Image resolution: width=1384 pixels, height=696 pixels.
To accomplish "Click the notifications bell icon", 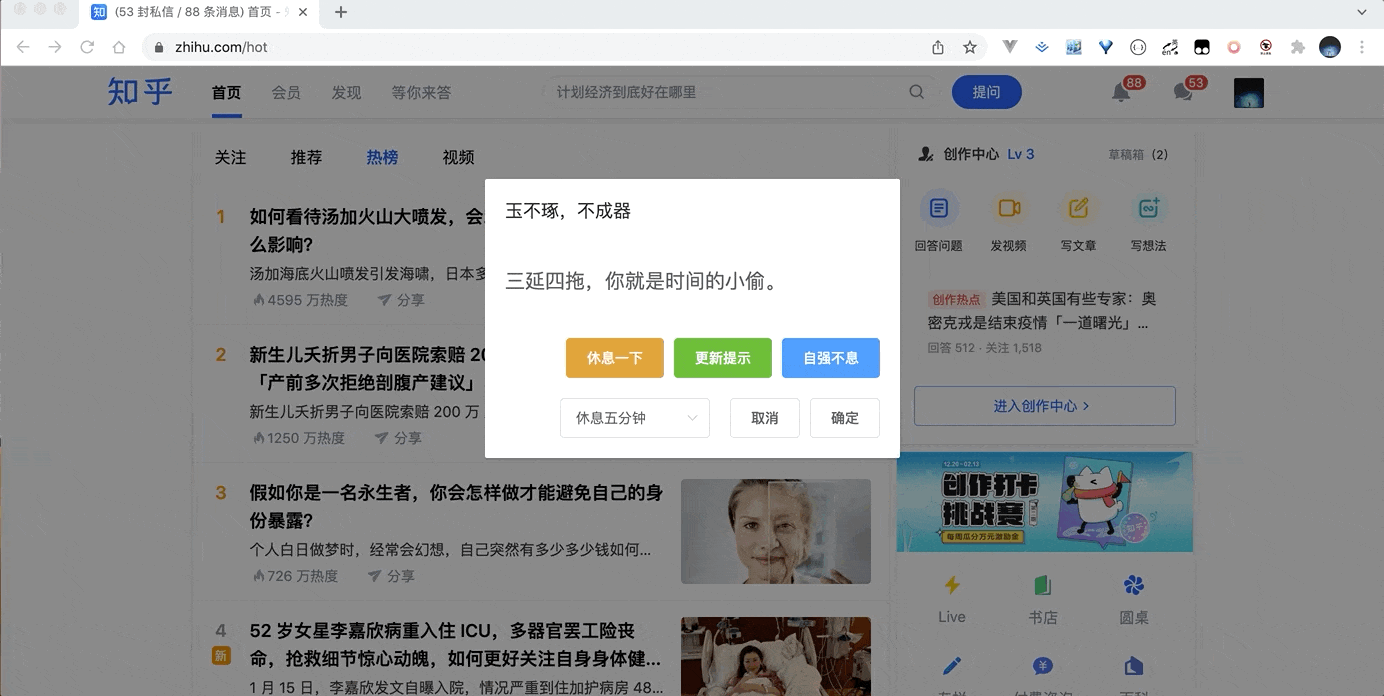I will tap(1121, 93).
